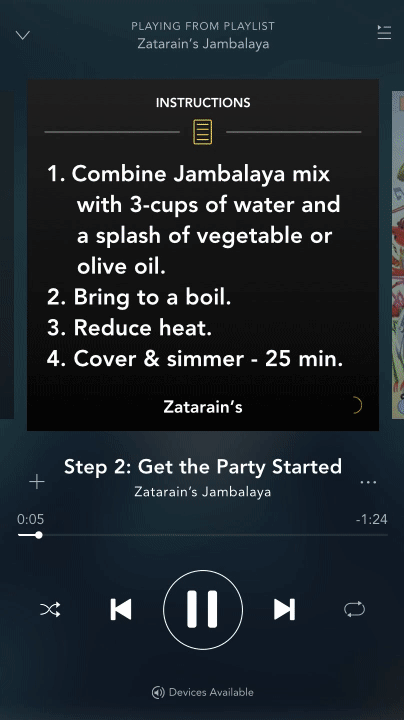Select the previous album art on left
The height and width of the screenshot is (720, 404).
tap(7, 255)
